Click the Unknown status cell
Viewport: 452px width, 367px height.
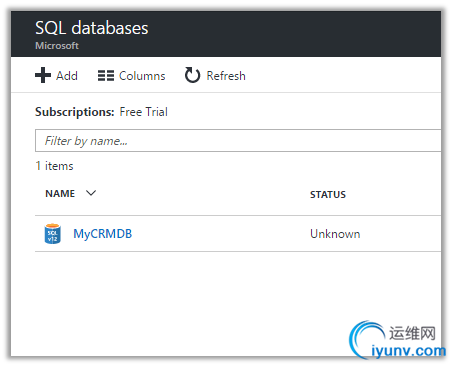[335, 234]
